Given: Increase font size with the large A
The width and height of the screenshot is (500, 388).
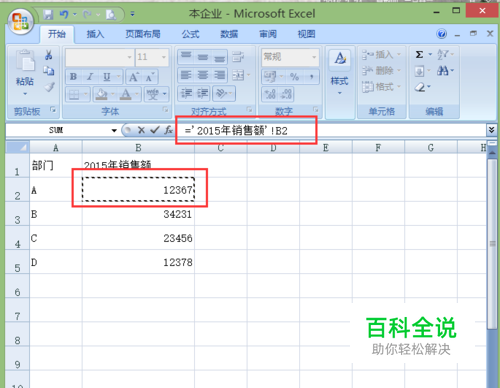Looking at the screenshot, I should (x=134, y=77).
